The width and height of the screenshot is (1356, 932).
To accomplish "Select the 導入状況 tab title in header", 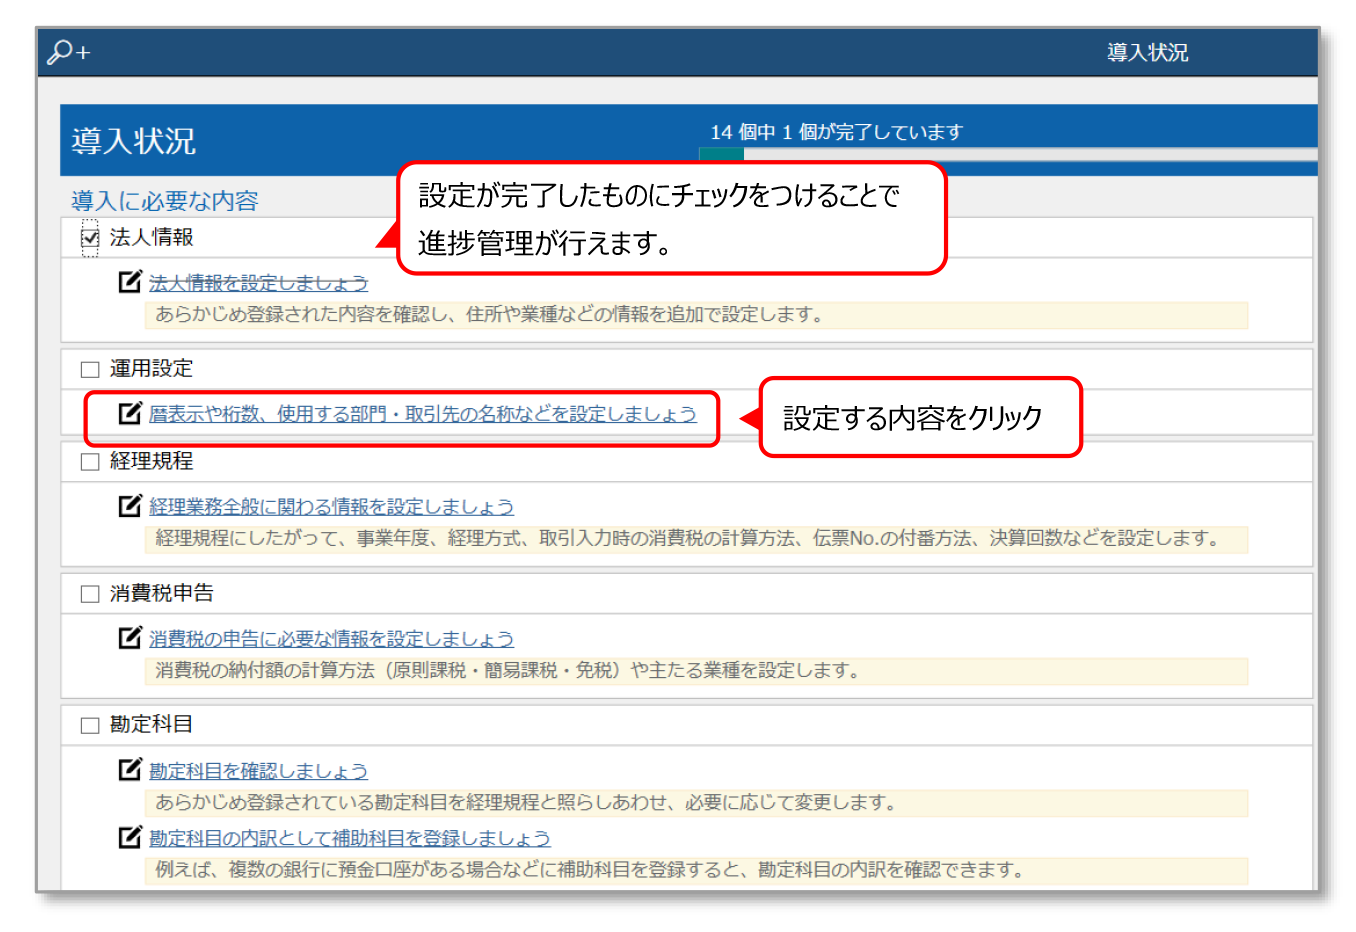I will tap(1147, 52).
